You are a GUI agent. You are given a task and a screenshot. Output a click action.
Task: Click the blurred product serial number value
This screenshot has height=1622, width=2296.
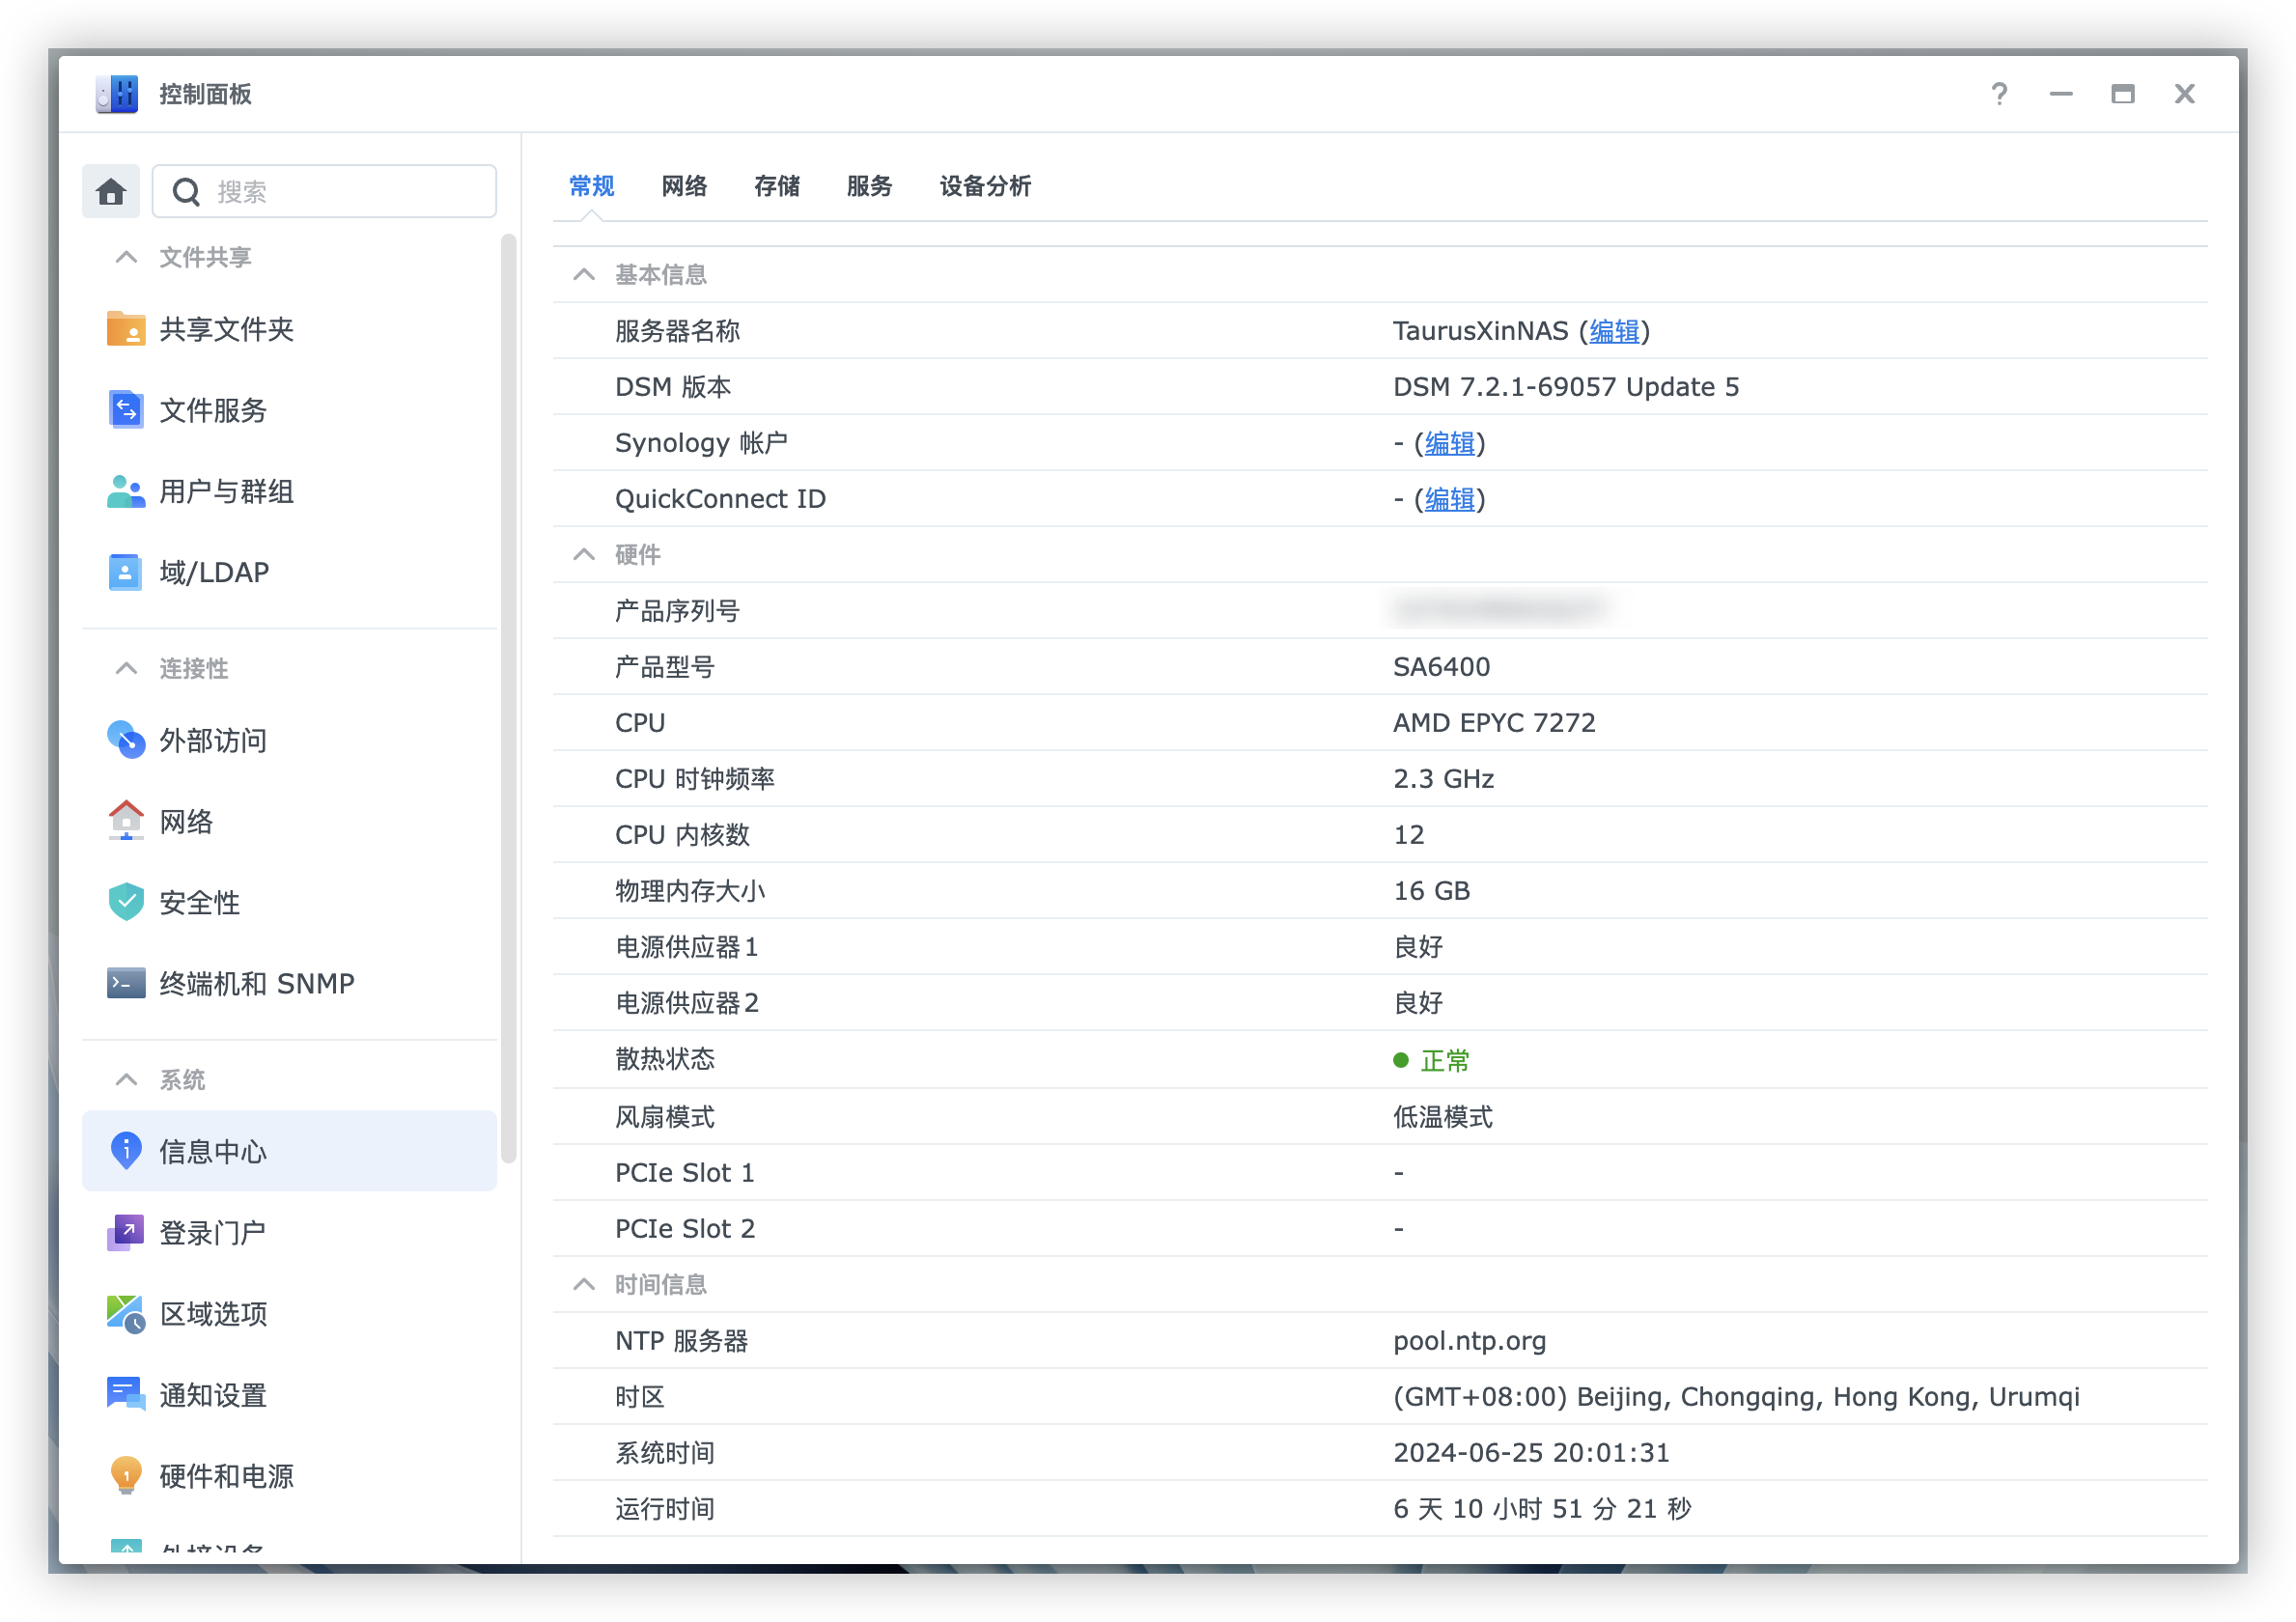pyautogui.click(x=1499, y=609)
